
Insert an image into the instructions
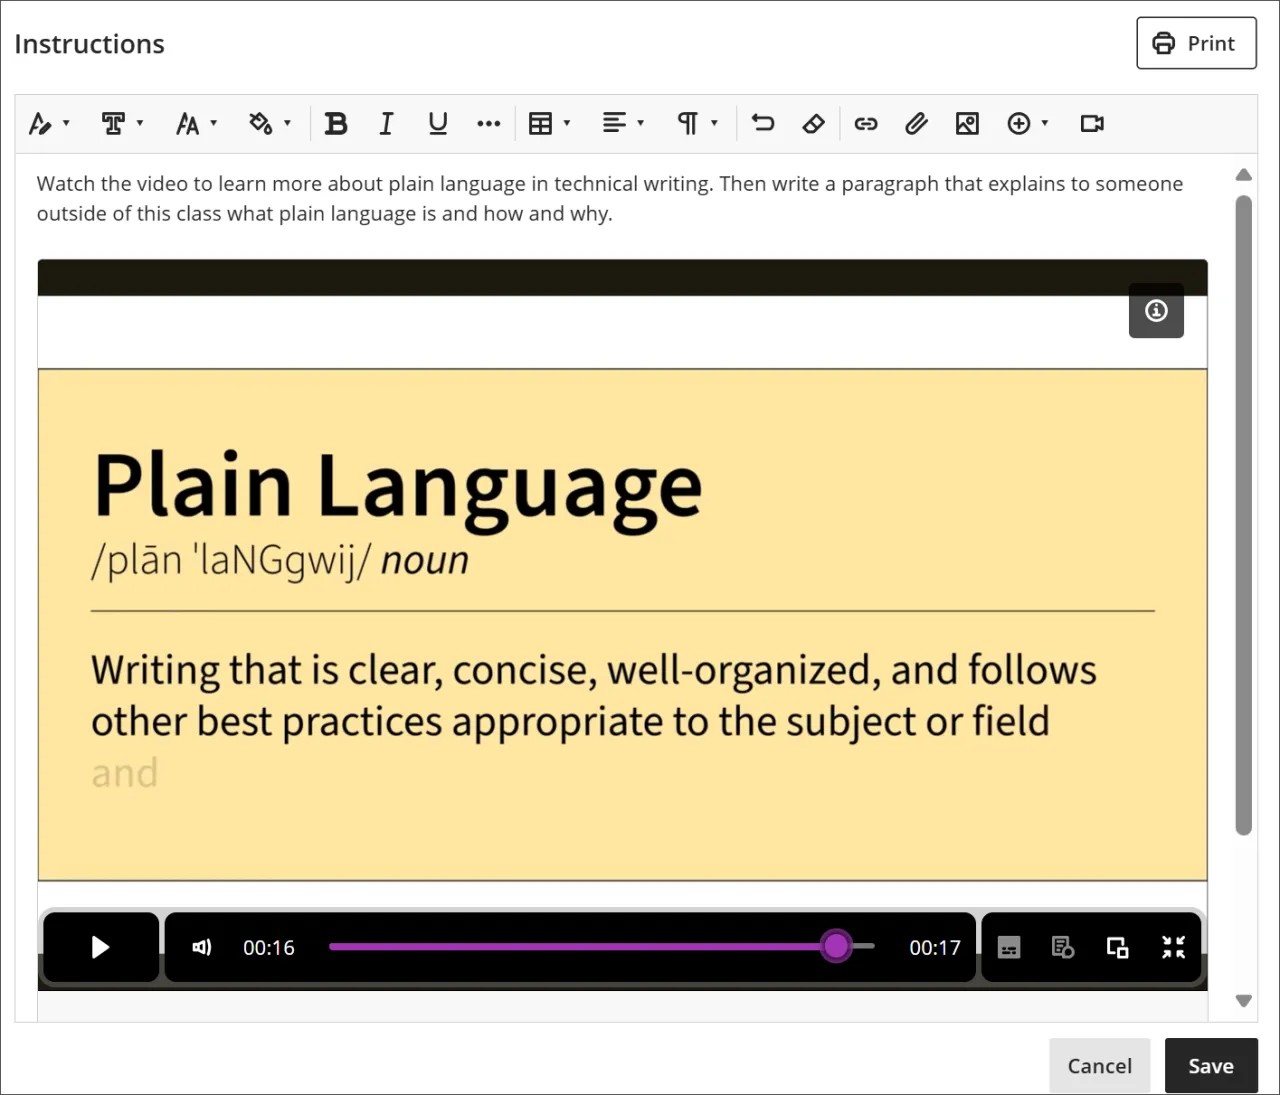tap(967, 123)
